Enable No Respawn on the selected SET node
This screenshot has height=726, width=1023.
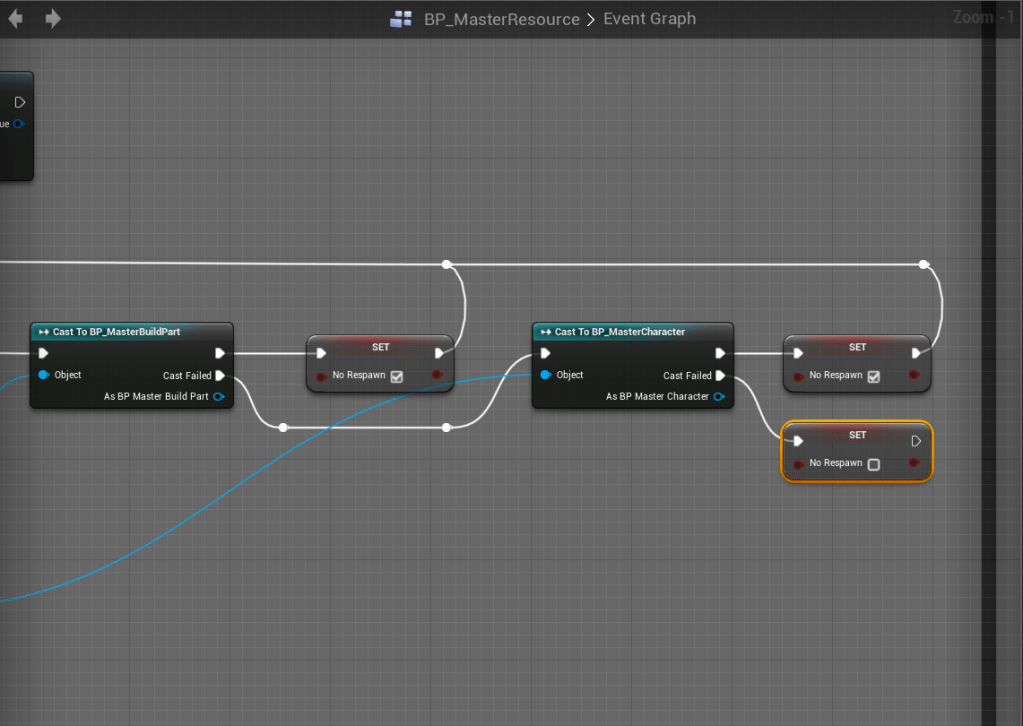click(874, 464)
